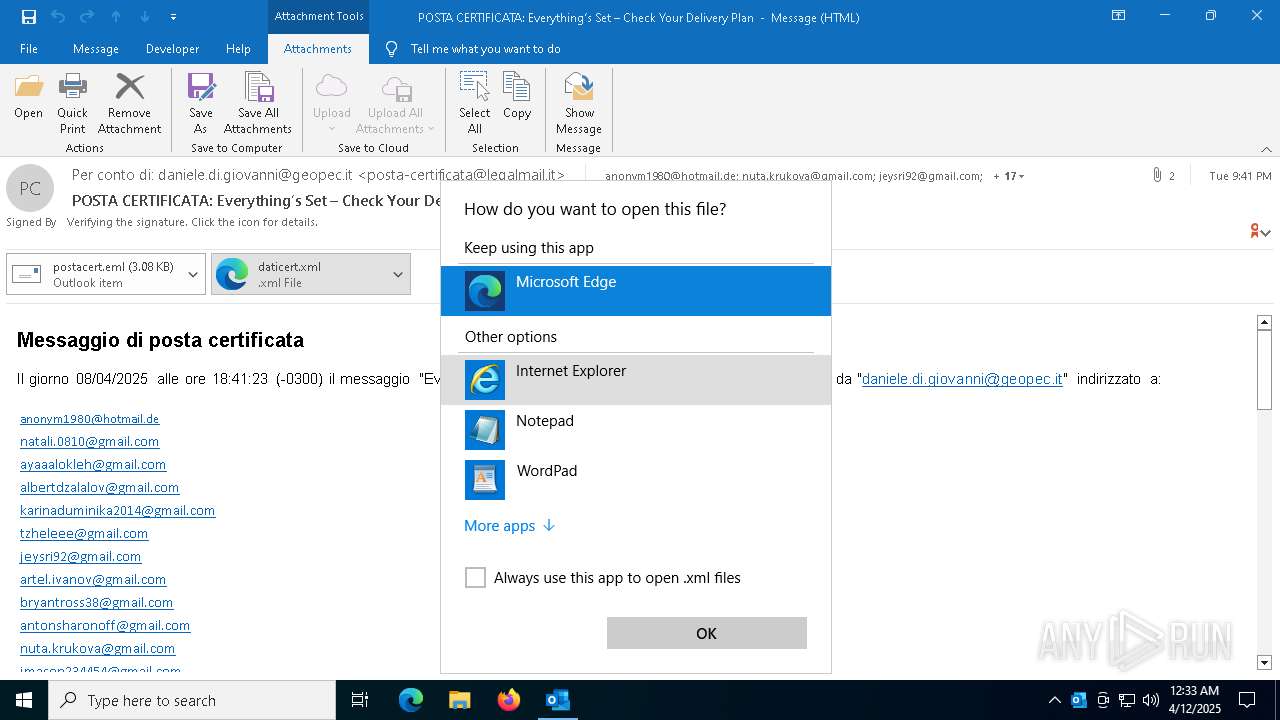The width and height of the screenshot is (1280, 720).
Task: Click the tzheleee@gmail.com address
Action: point(84,534)
